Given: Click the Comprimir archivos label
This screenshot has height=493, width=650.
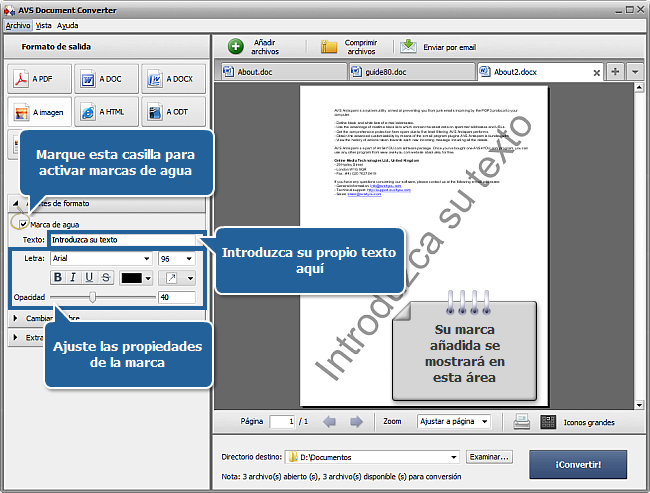Looking at the screenshot, I should tap(361, 47).
